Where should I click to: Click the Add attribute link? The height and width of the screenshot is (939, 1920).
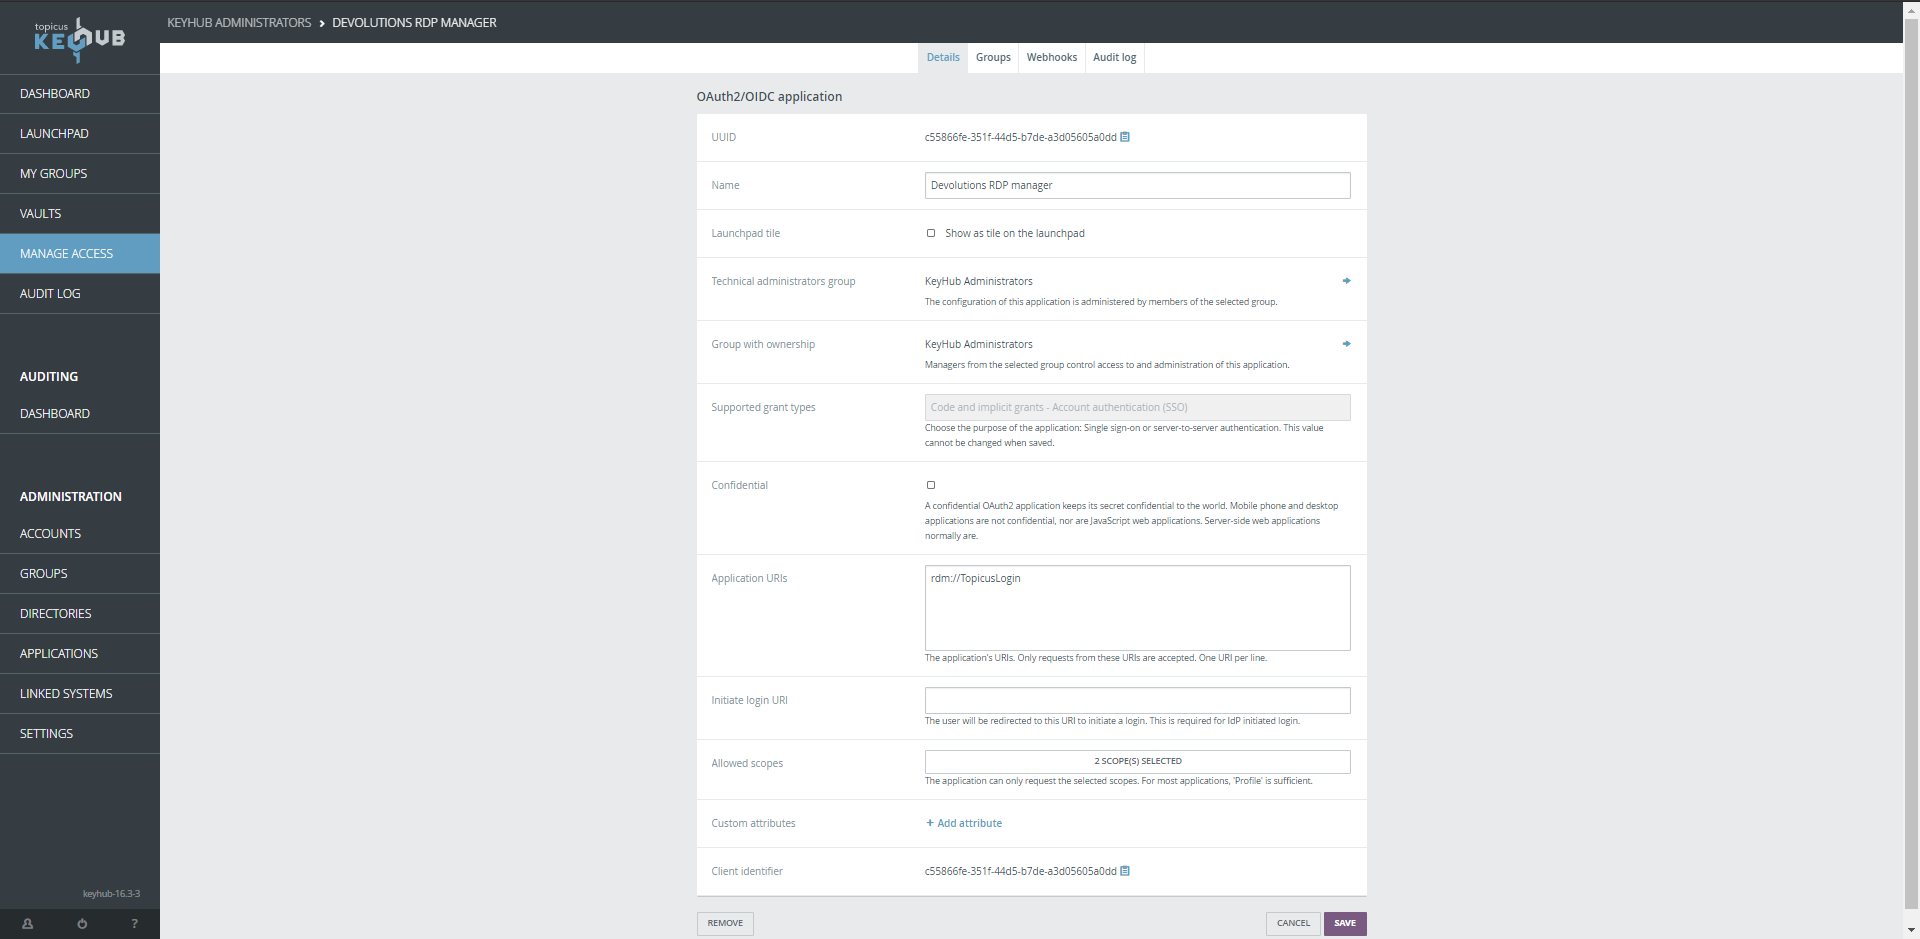coord(964,823)
